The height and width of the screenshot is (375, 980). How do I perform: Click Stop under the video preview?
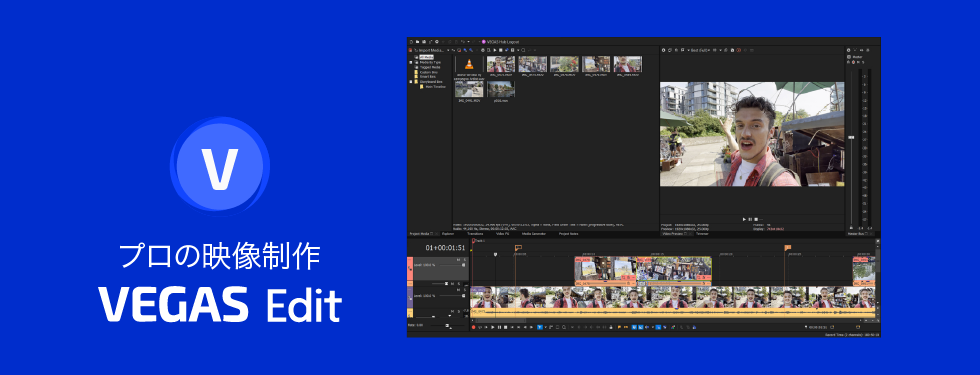coord(756,219)
